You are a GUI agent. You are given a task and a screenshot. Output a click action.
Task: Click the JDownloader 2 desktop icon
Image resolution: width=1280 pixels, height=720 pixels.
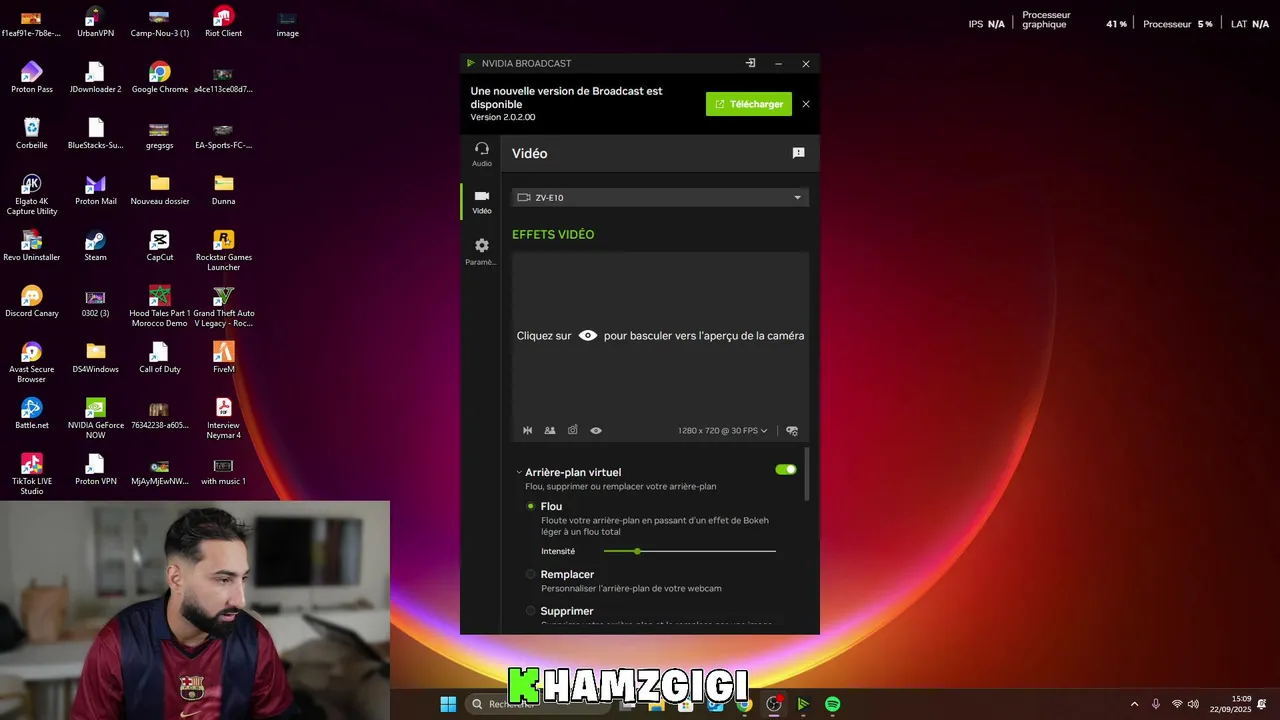point(96,78)
